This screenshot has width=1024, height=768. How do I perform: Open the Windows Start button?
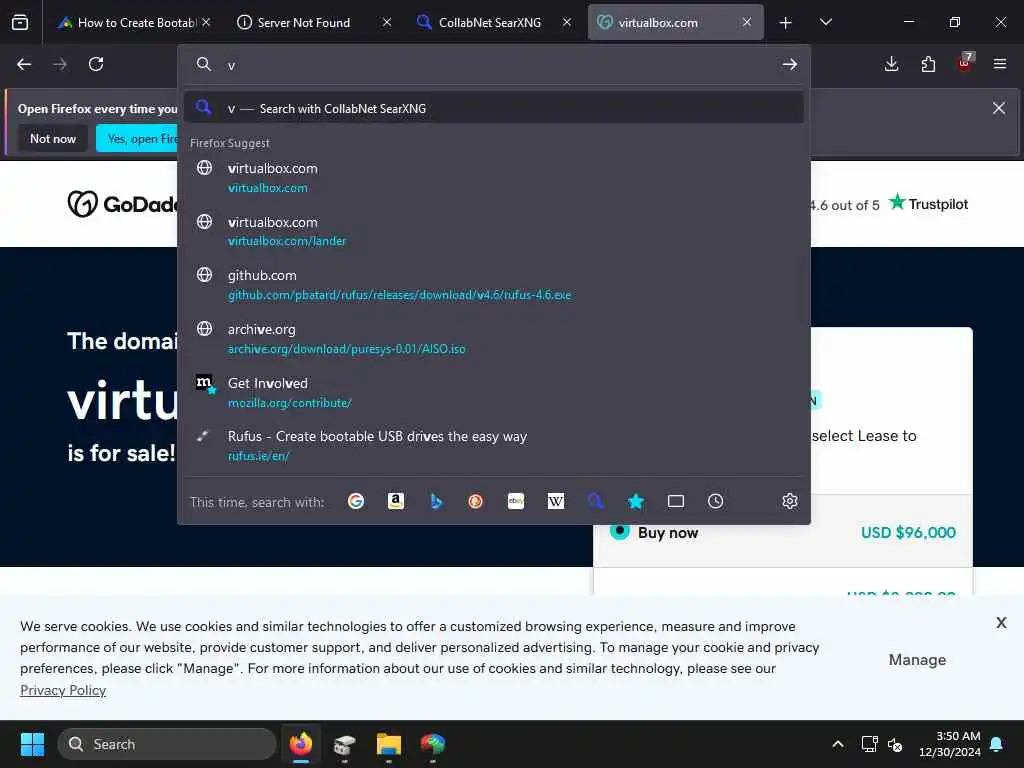[x=32, y=744]
